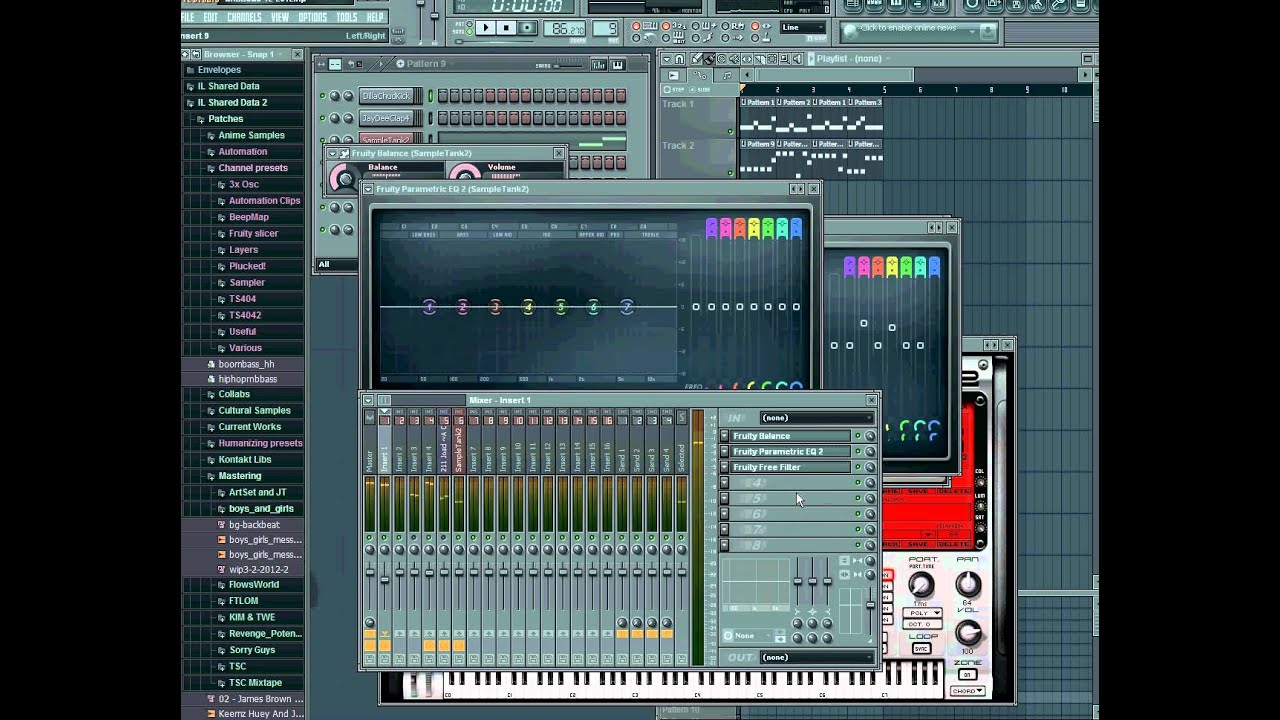
Task: Start playback with the transport play button
Action: [485, 28]
